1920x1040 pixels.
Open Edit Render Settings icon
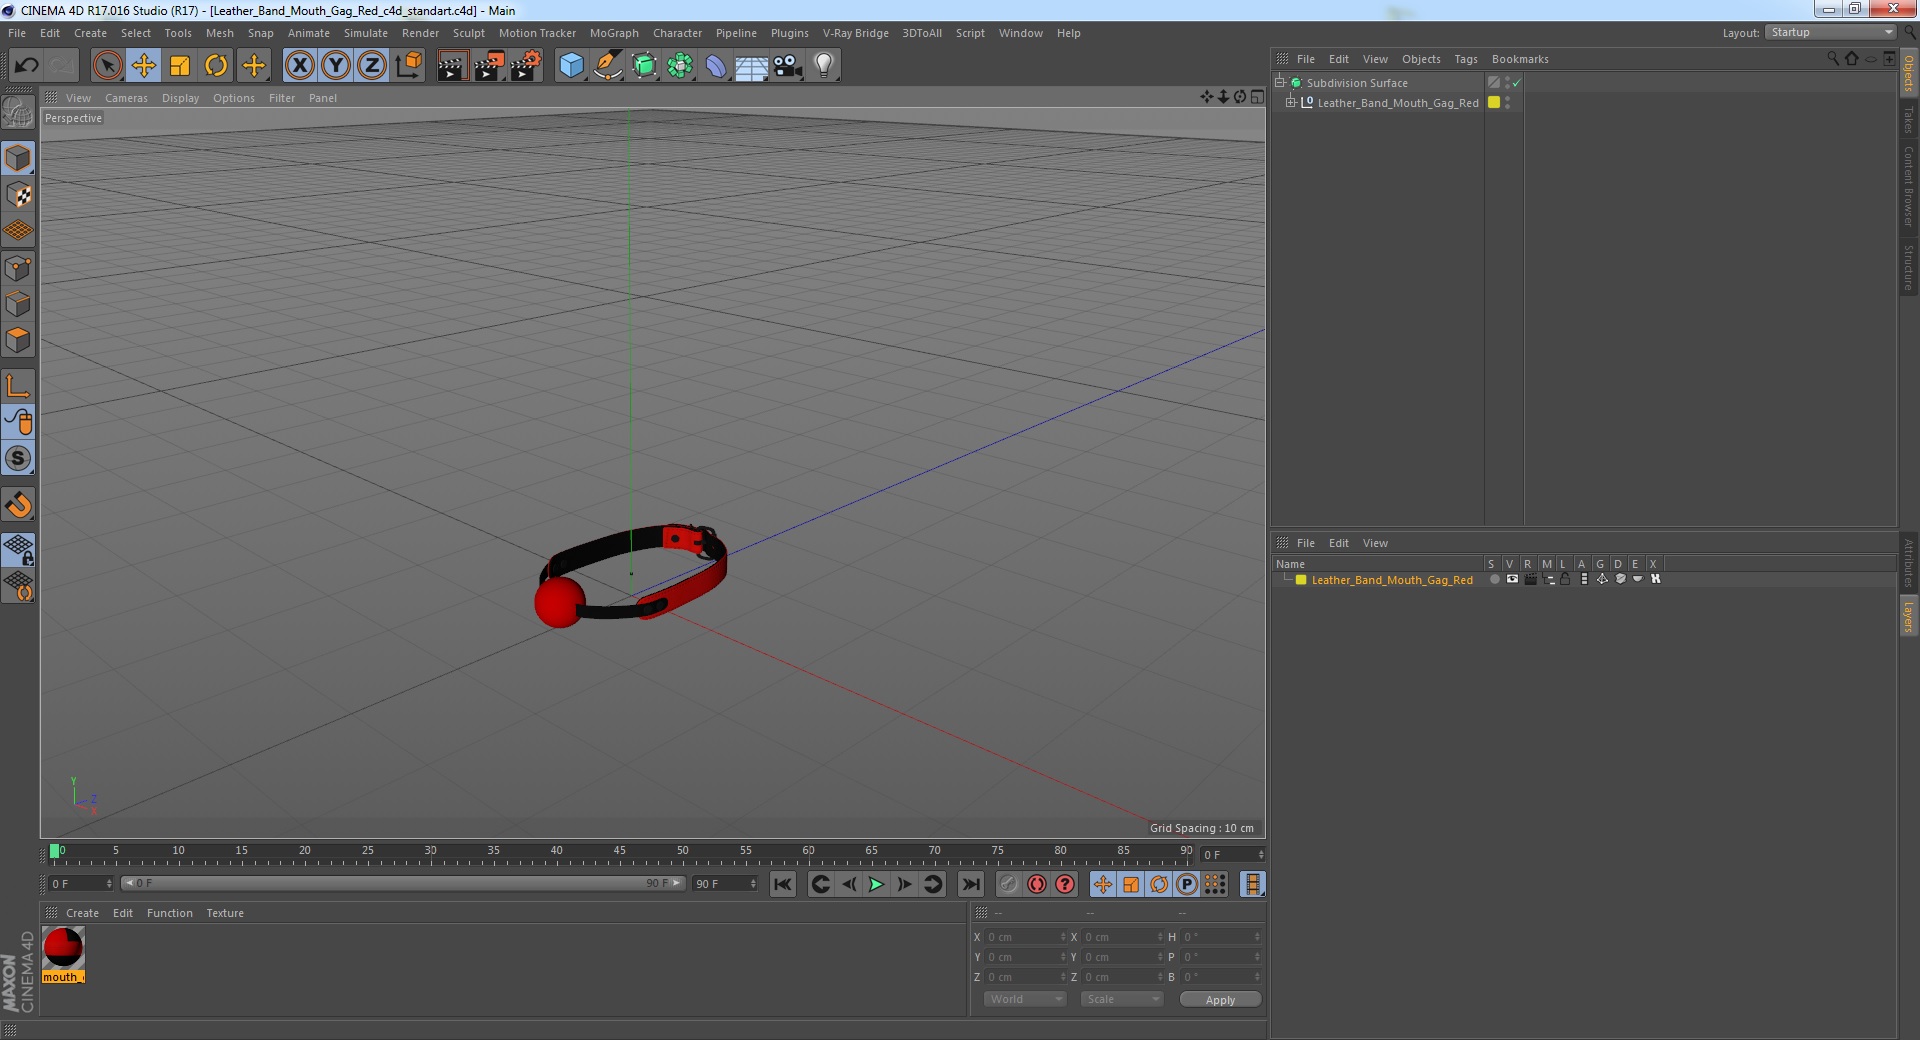(x=526, y=66)
